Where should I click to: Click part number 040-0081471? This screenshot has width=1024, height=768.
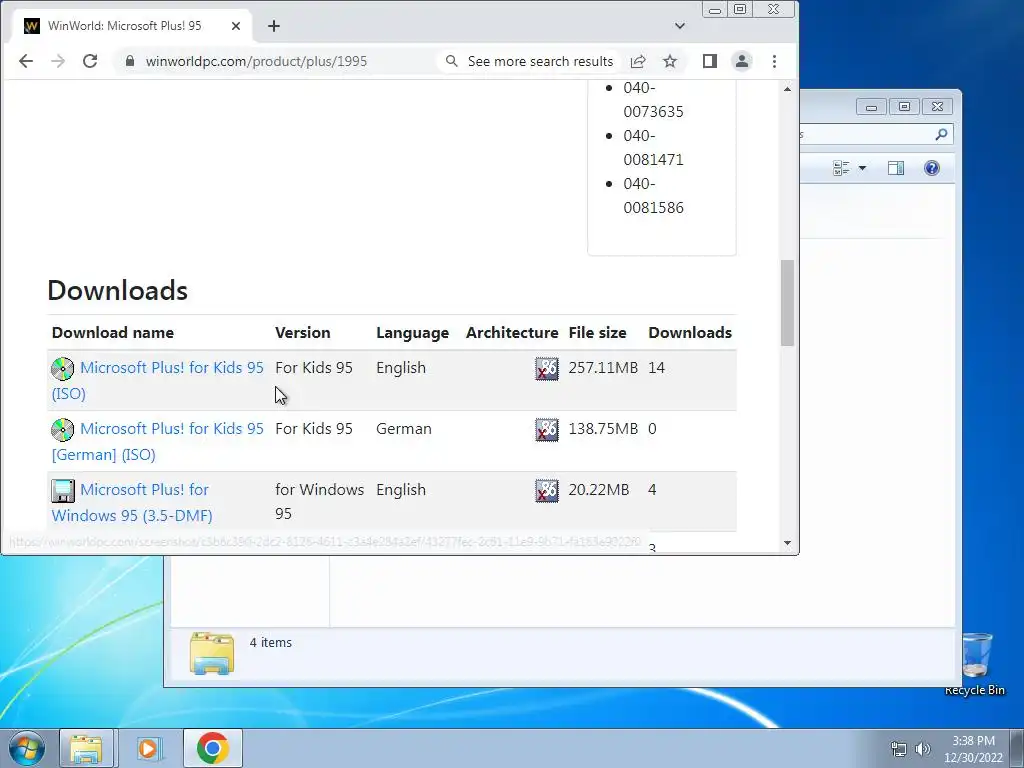[x=653, y=148]
